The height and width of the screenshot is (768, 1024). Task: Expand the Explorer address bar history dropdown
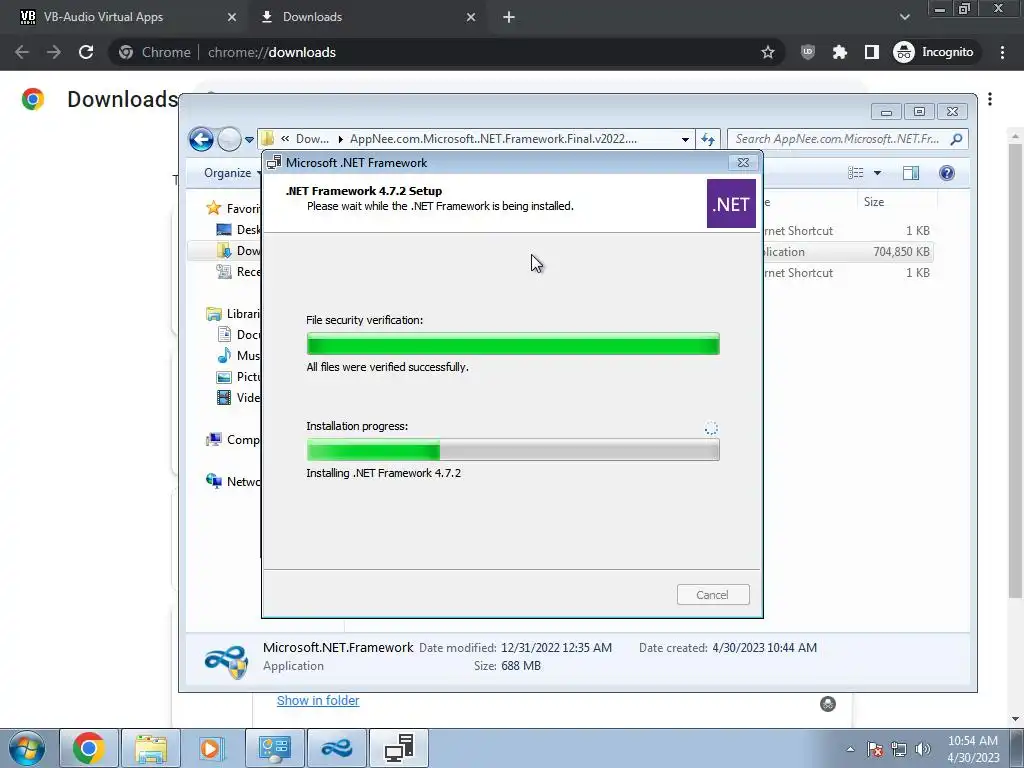coord(685,139)
